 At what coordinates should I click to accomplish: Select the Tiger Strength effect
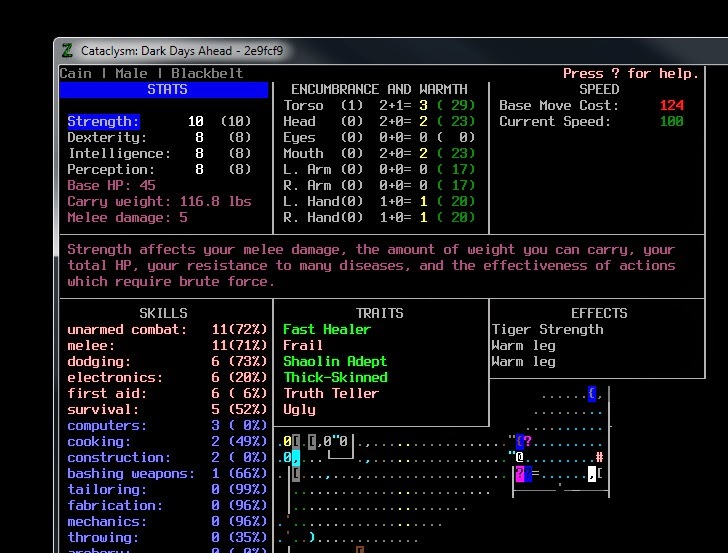[x=547, y=330]
